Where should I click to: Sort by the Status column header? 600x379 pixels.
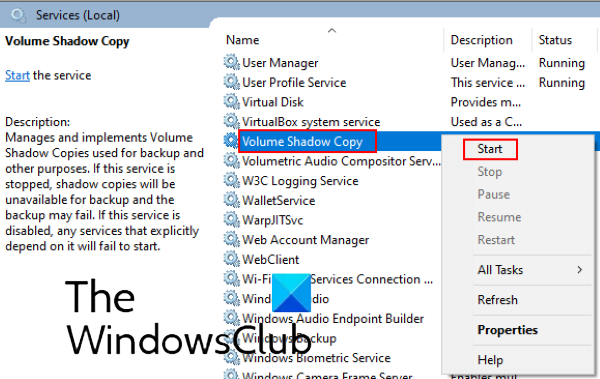555,40
